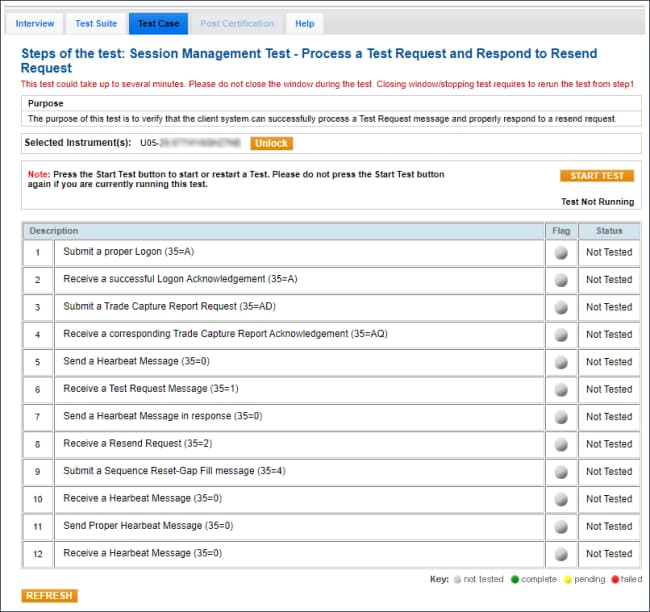Click the Description column header
Screen dimensions: 650x612
[54, 231]
